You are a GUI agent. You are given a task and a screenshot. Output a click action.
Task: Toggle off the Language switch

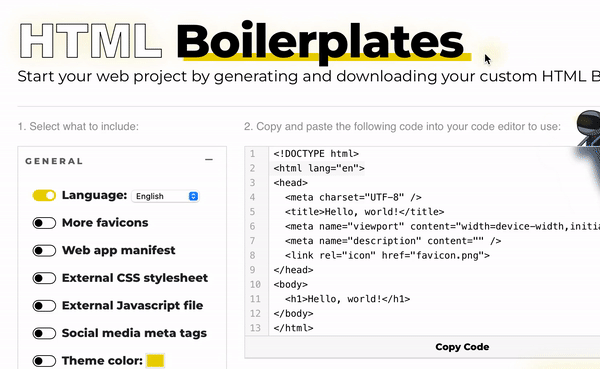tap(44, 195)
